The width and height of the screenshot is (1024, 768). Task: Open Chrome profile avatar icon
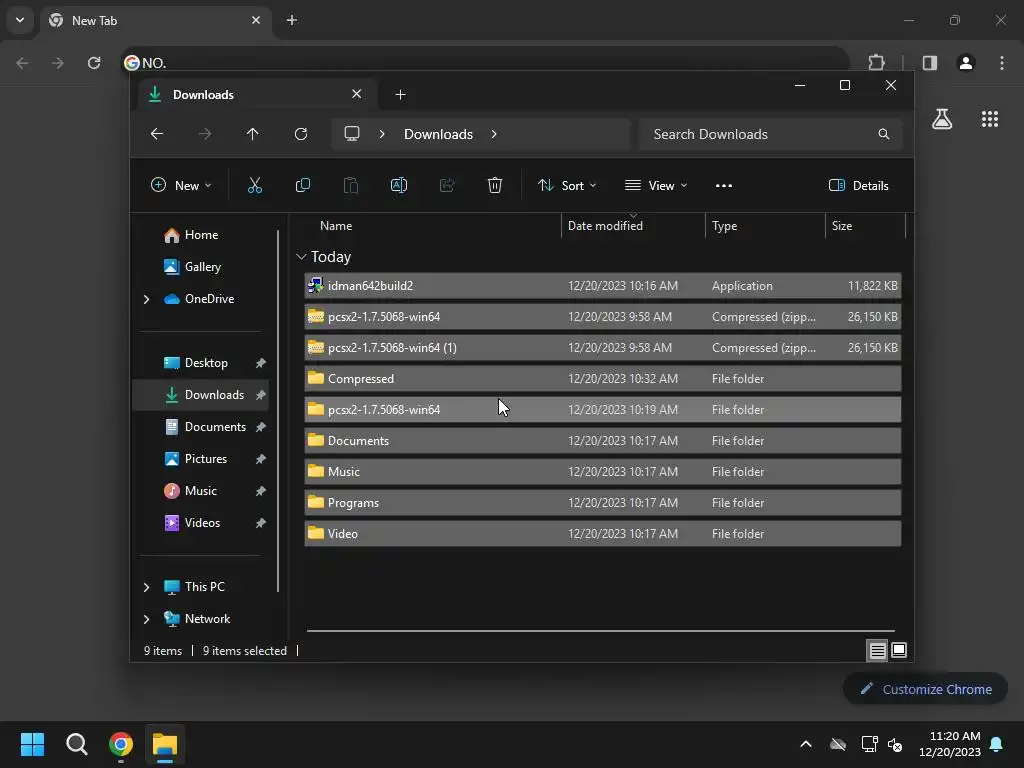(x=966, y=63)
